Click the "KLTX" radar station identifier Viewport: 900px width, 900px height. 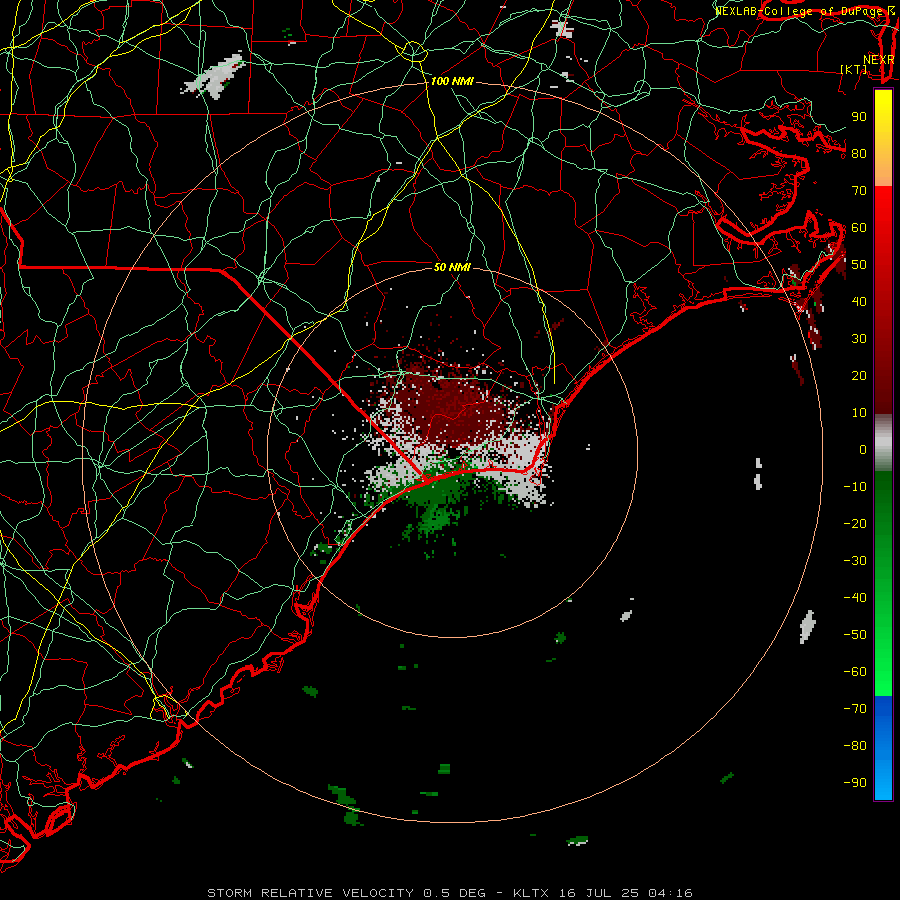tap(531, 893)
